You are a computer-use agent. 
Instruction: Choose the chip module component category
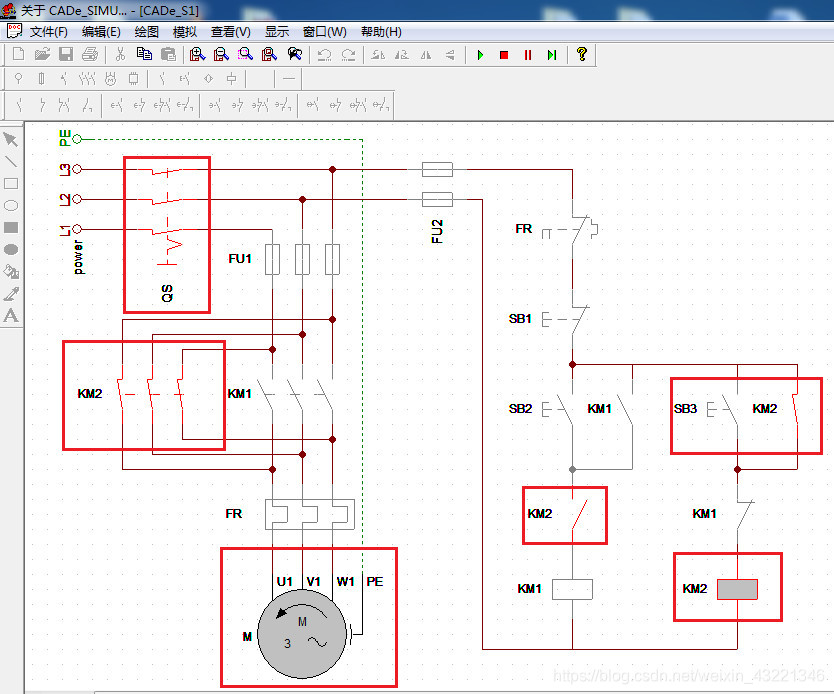coord(134,79)
